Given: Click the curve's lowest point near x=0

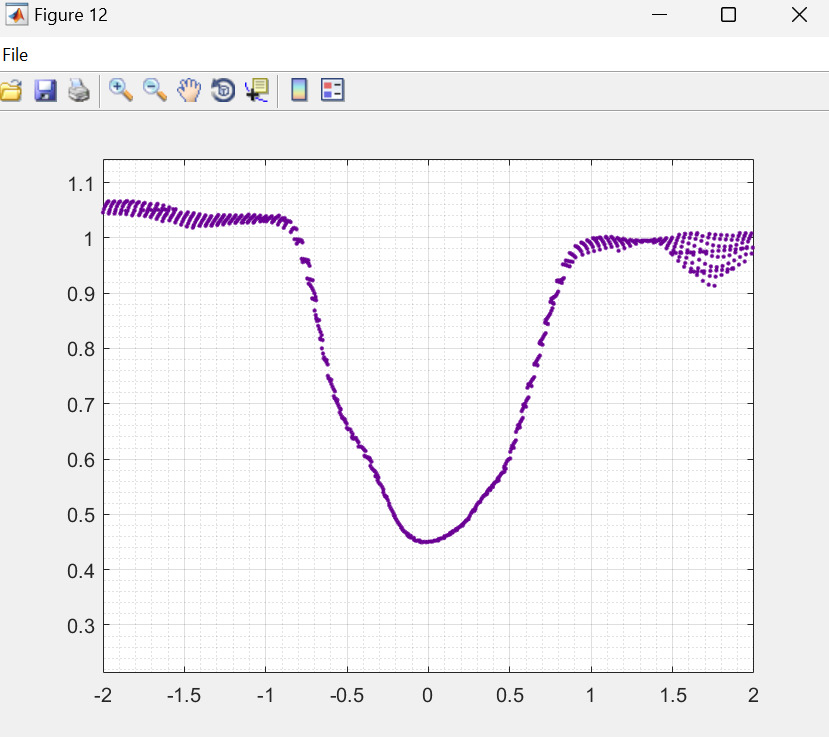Looking at the screenshot, I should pyautogui.click(x=425, y=541).
